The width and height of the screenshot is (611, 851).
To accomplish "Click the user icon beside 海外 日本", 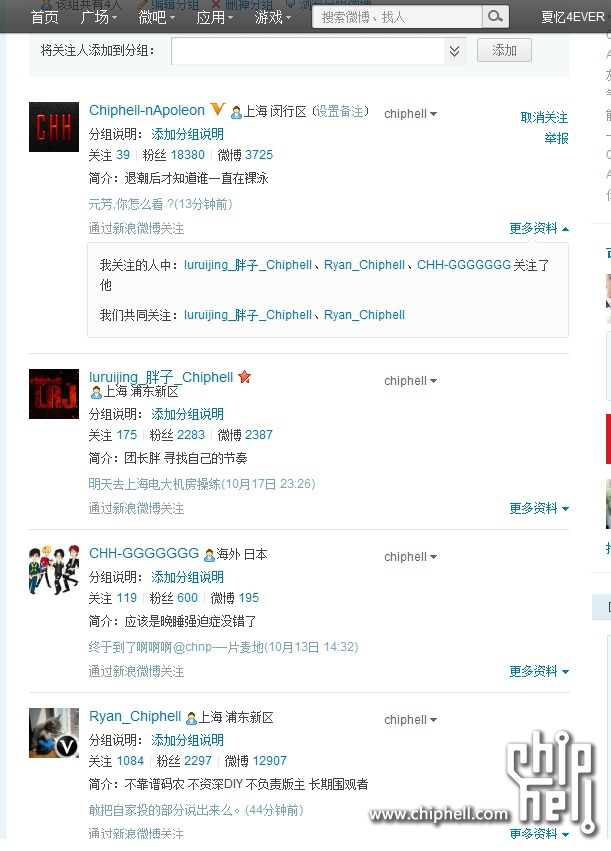I will click(209, 555).
